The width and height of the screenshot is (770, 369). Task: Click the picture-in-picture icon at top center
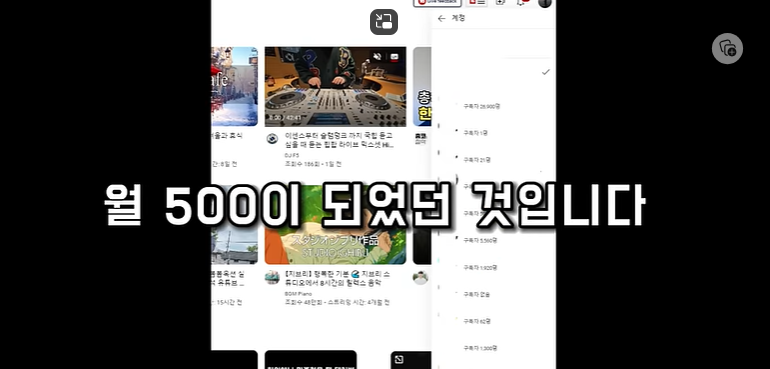(384, 22)
